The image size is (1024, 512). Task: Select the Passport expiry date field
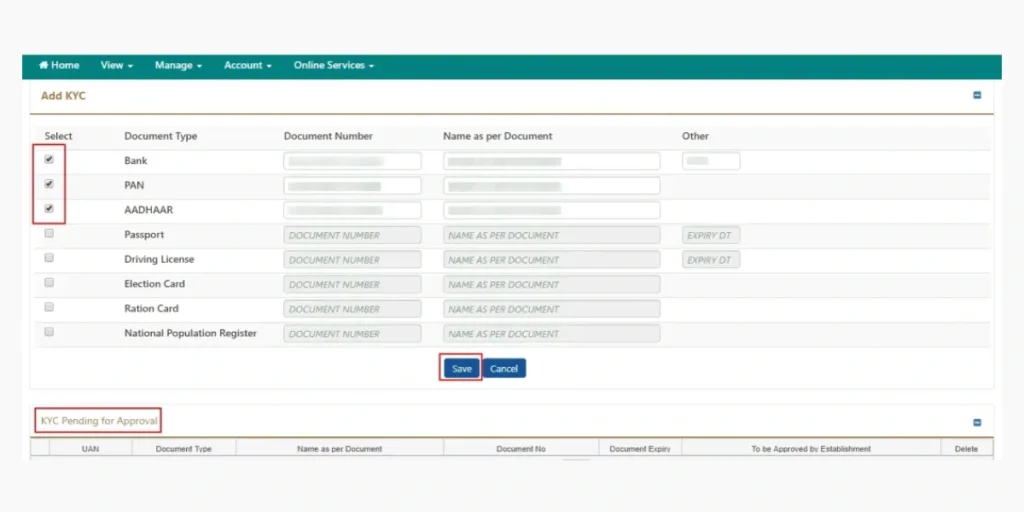[x=711, y=235]
